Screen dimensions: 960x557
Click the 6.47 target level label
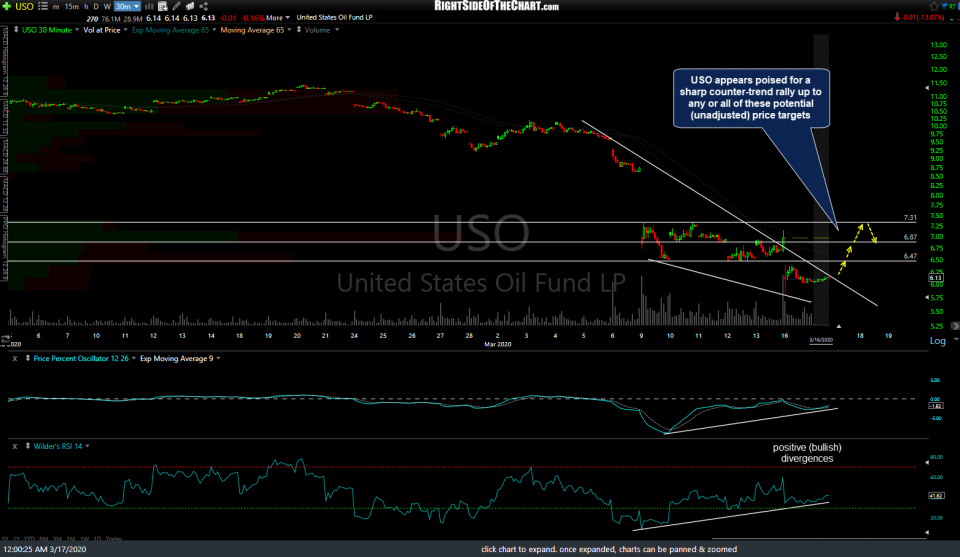tap(910, 256)
